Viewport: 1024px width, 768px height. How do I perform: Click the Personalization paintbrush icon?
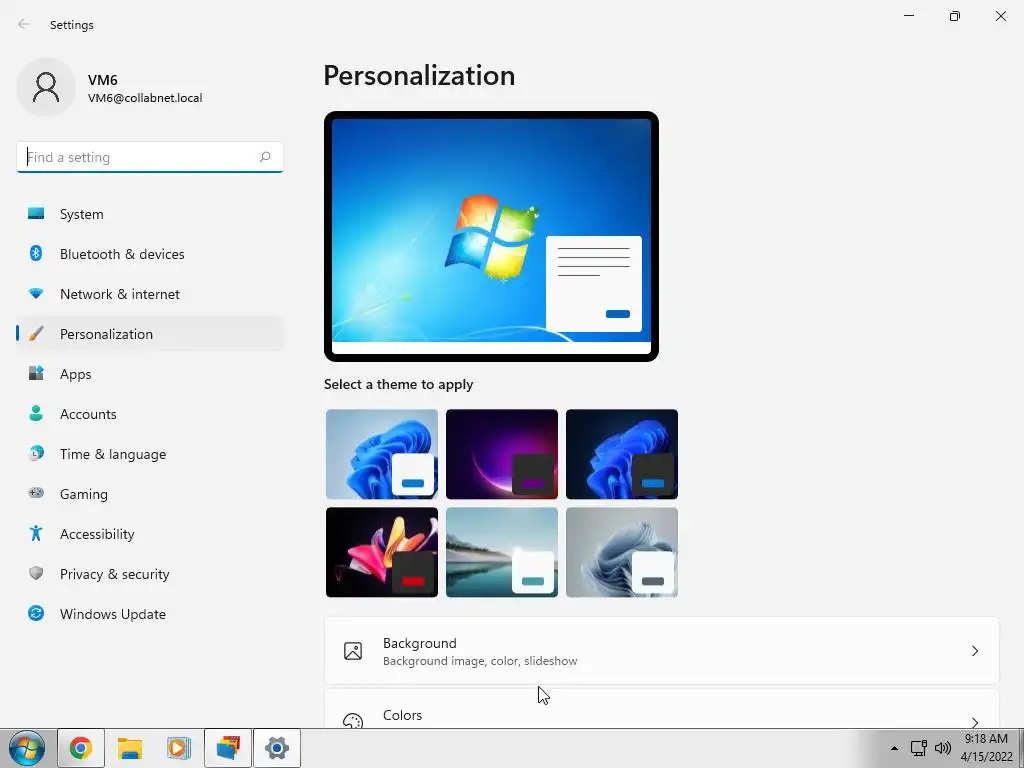[36, 334]
